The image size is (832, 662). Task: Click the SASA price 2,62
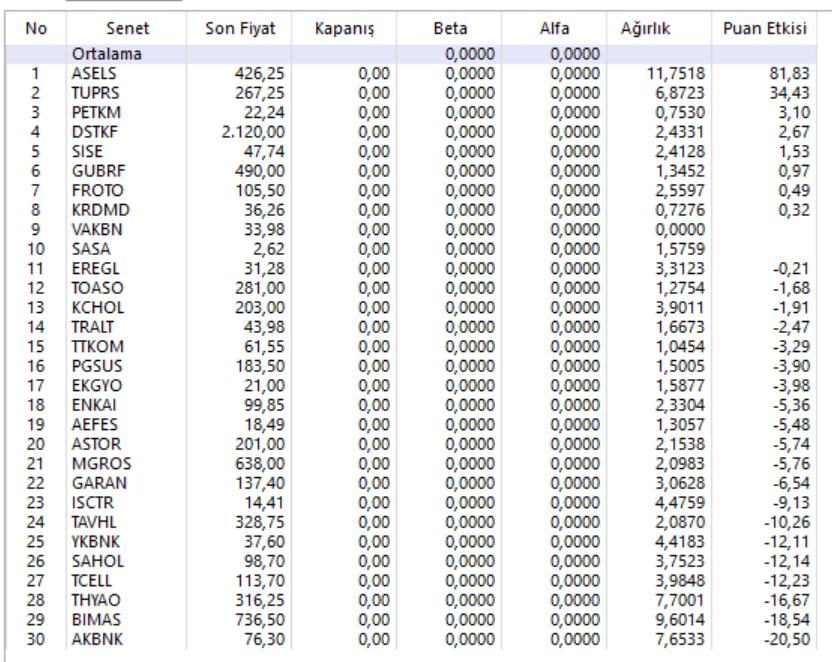tap(268, 249)
